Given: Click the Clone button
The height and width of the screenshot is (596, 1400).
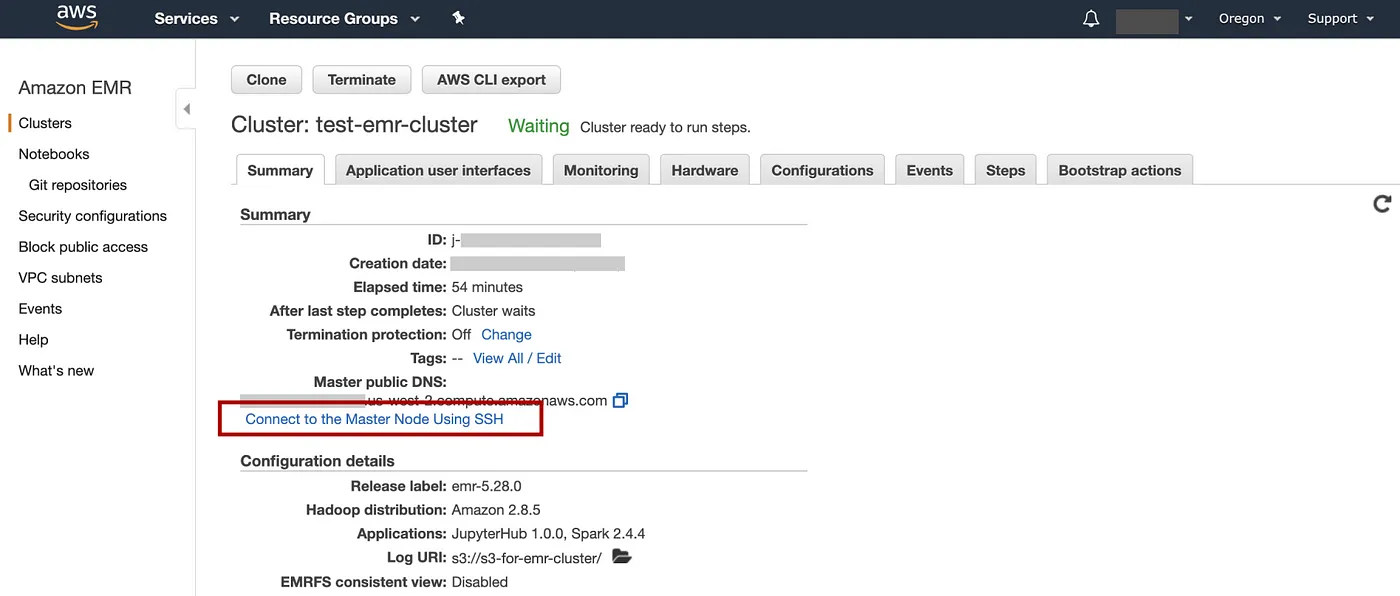Looking at the screenshot, I should (266, 80).
